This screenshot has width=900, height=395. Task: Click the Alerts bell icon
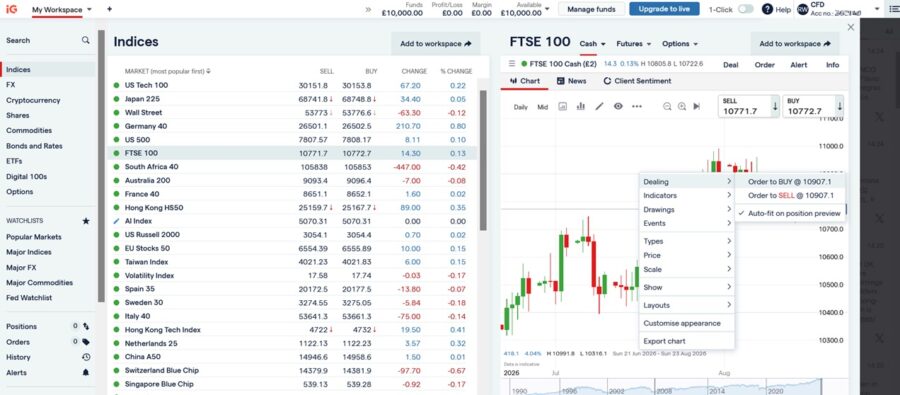pyautogui.click(x=86, y=373)
